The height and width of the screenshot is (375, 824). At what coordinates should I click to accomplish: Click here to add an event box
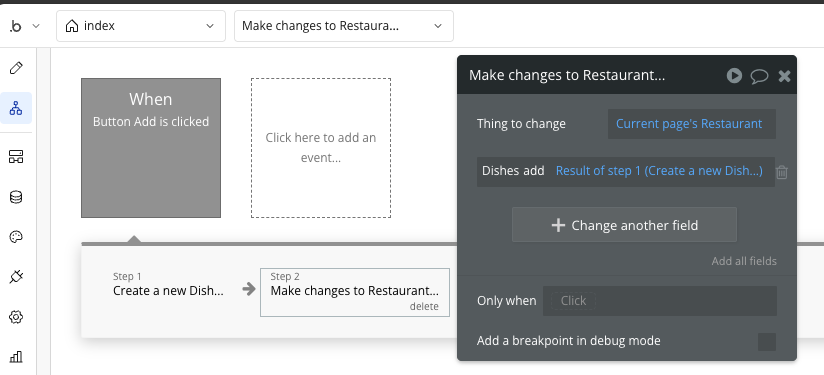[321, 148]
